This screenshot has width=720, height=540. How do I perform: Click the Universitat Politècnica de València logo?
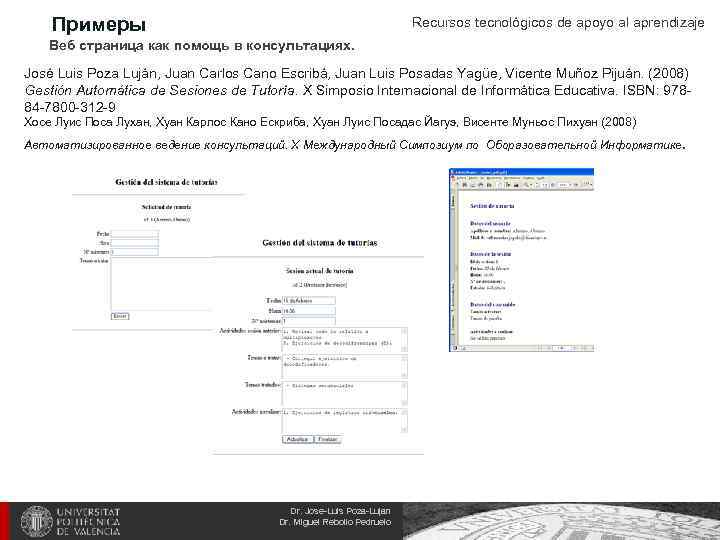coord(70,522)
